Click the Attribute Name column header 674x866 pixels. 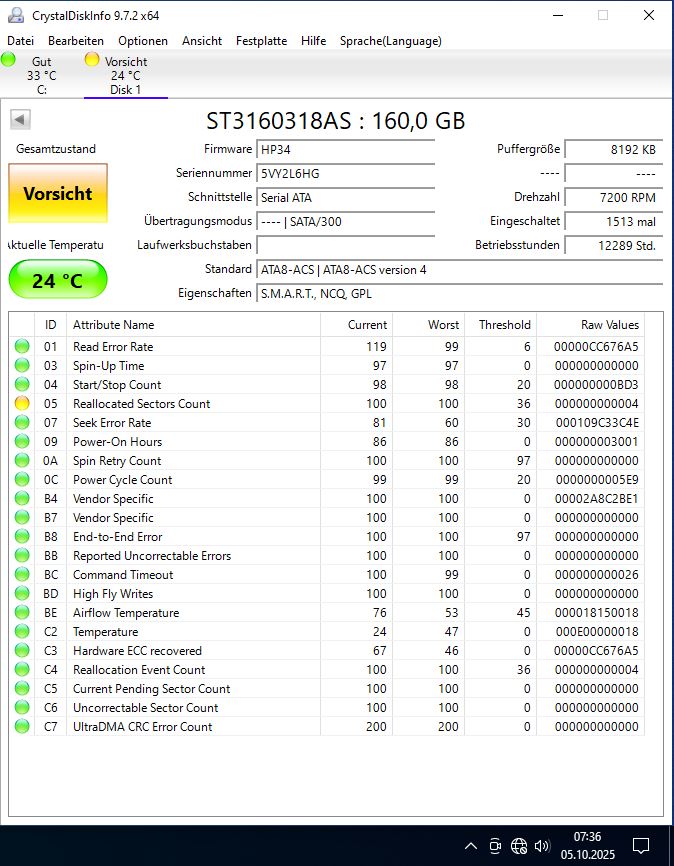pyautogui.click(x=193, y=325)
